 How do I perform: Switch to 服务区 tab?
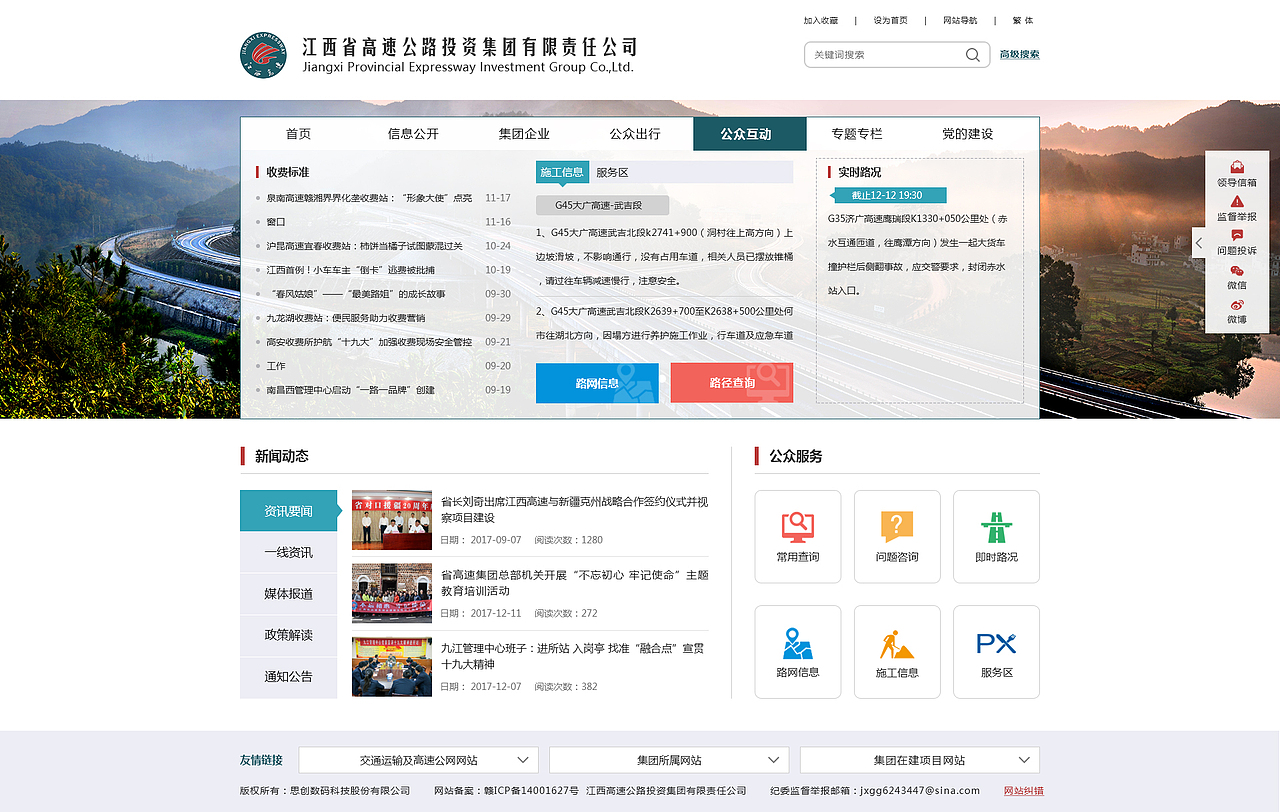(x=612, y=172)
